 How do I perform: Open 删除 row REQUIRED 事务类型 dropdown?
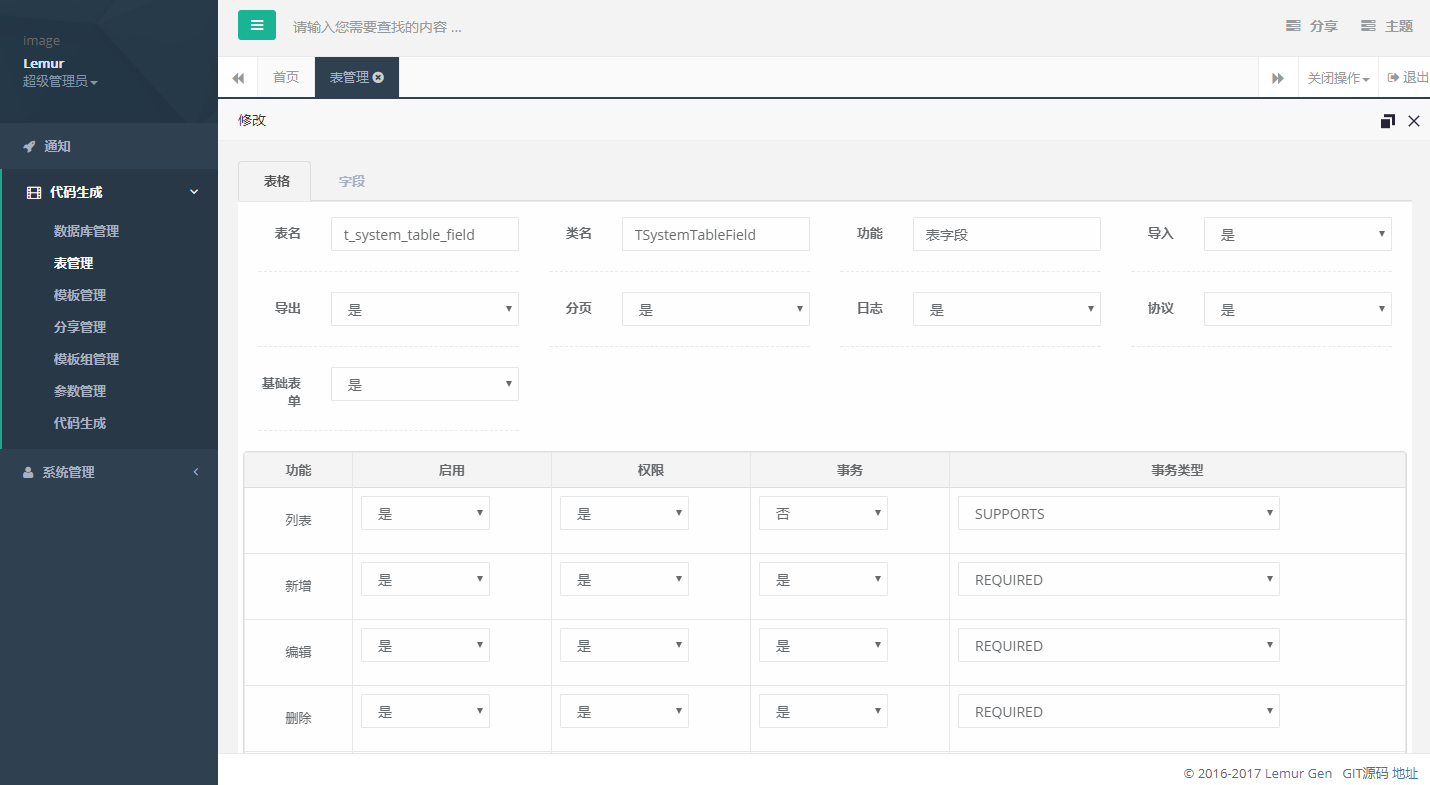click(1119, 711)
